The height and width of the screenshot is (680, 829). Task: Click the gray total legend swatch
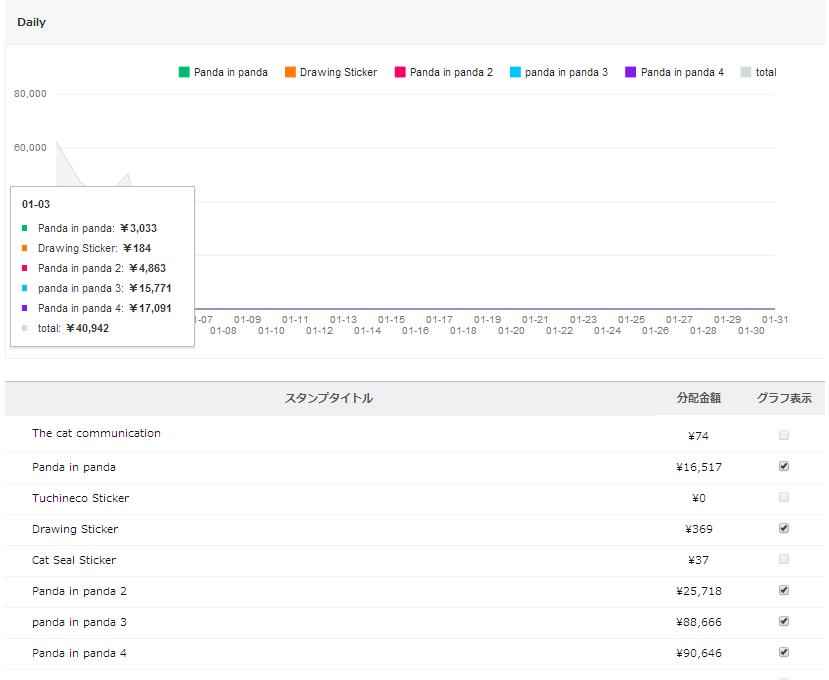pyautogui.click(x=746, y=72)
